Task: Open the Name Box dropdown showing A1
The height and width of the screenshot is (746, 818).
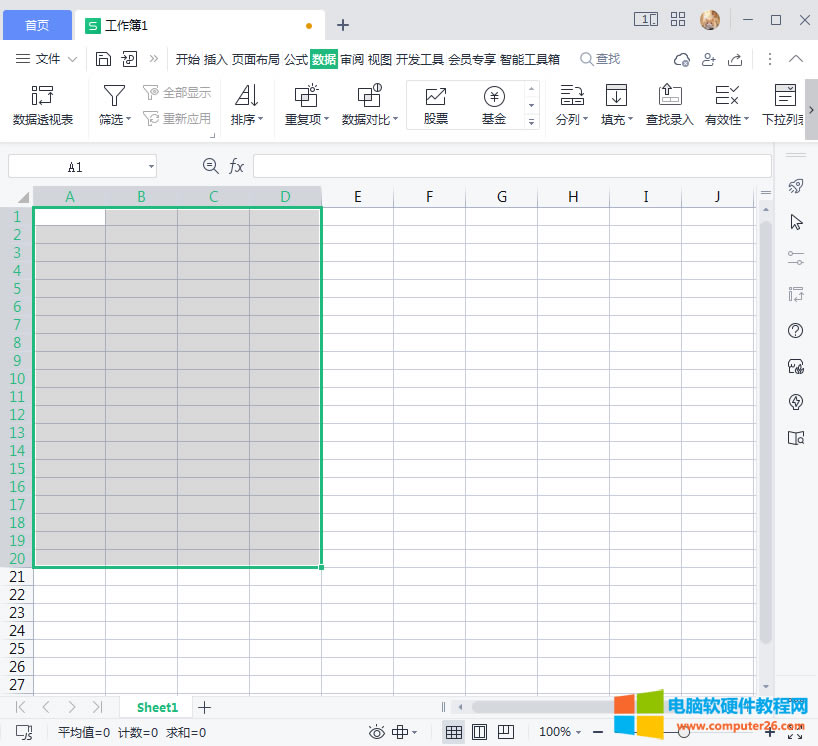Action: coord(151,167)
